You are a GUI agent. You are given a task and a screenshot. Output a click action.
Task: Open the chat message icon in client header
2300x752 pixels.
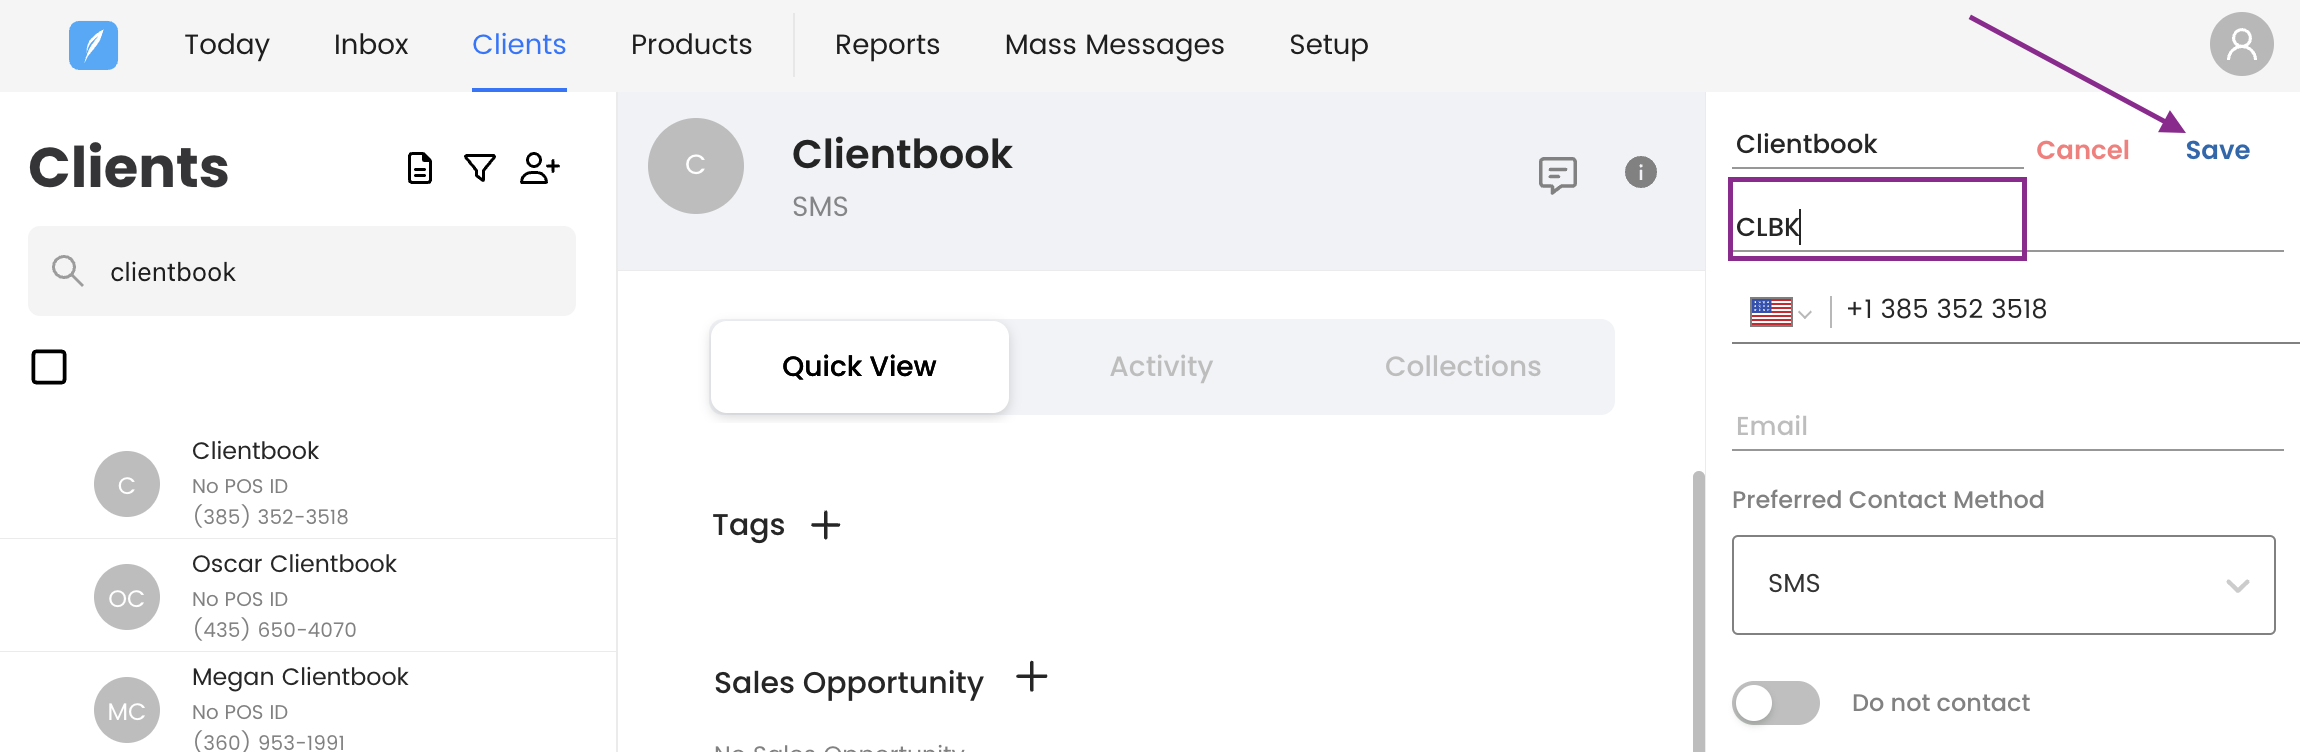(1557, 174)
